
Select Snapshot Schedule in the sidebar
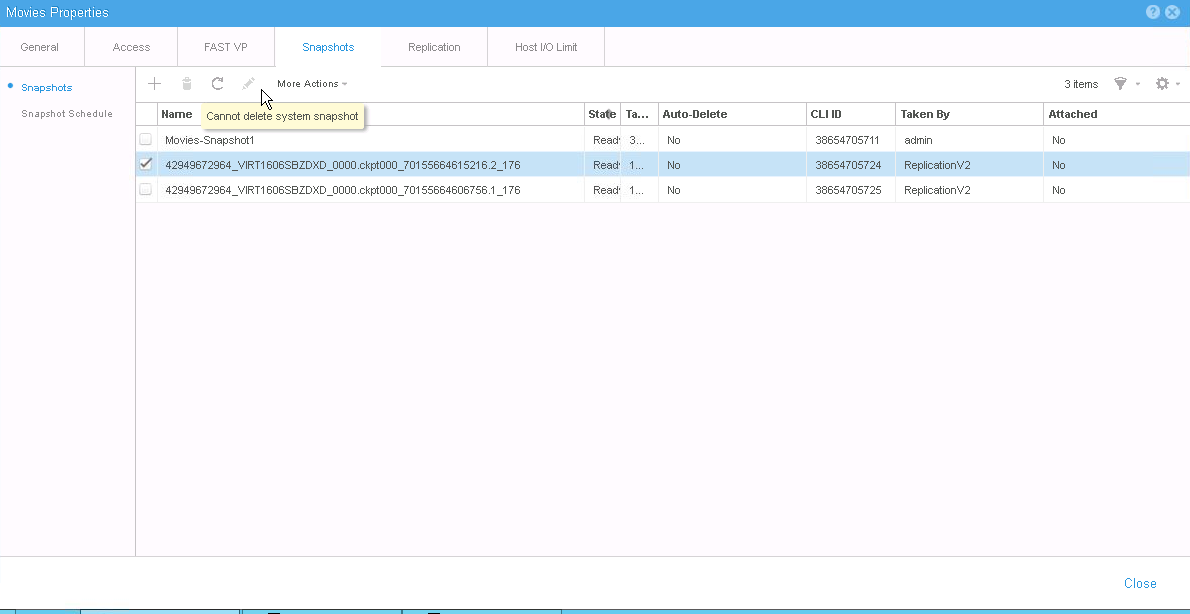pyautogui.click(x=65, y=113)
